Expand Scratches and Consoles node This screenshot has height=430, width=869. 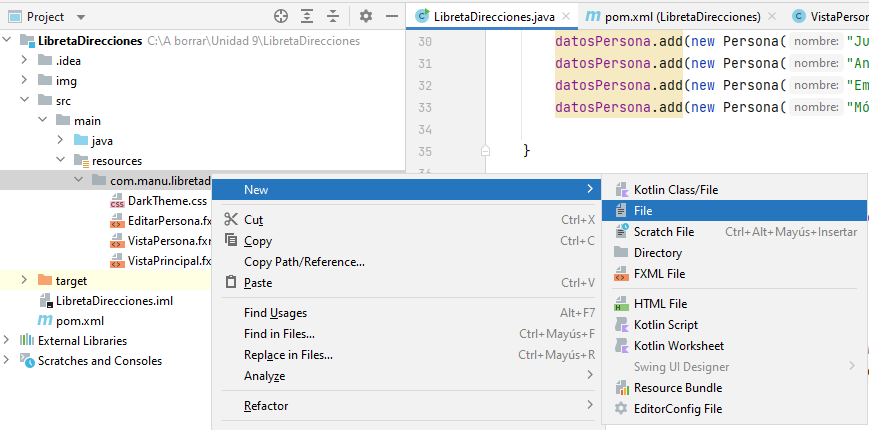click(6, 360)
